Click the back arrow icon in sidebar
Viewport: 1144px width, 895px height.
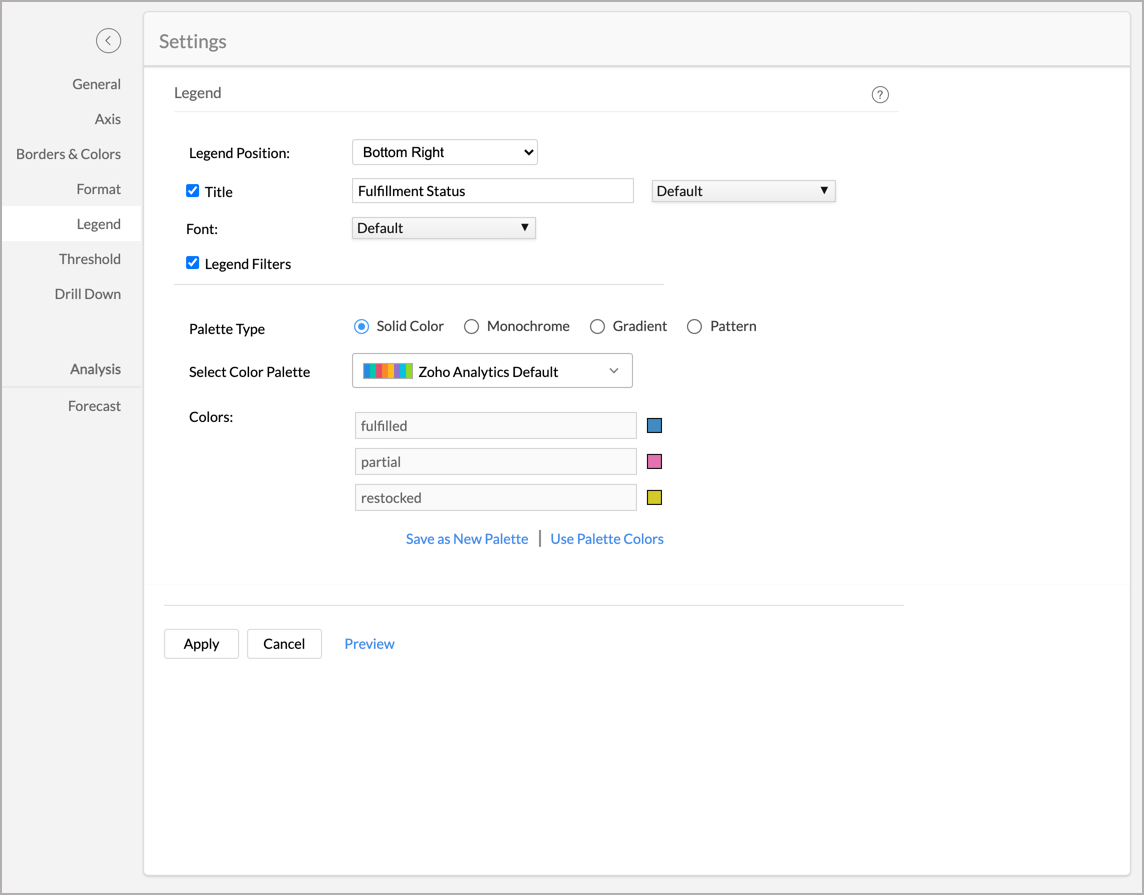[108, 40]
